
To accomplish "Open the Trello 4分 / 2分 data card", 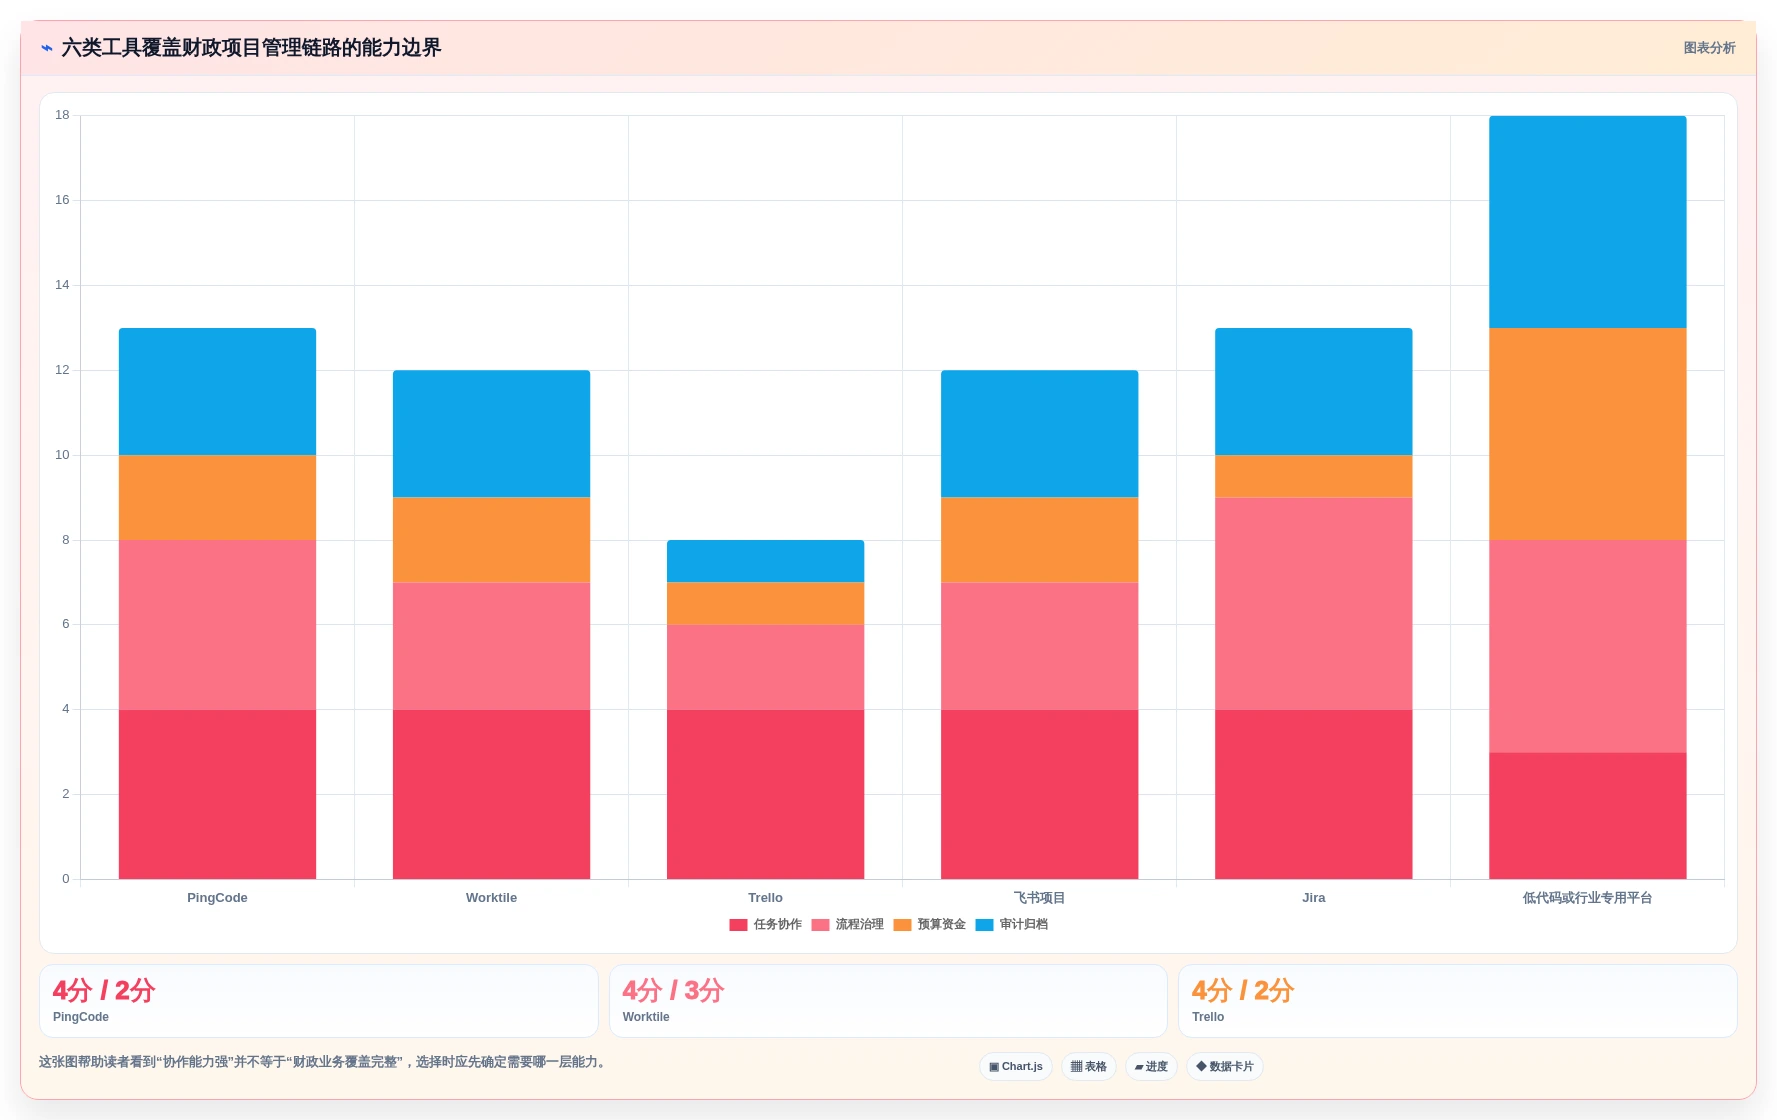I will coord(1458,1001).
